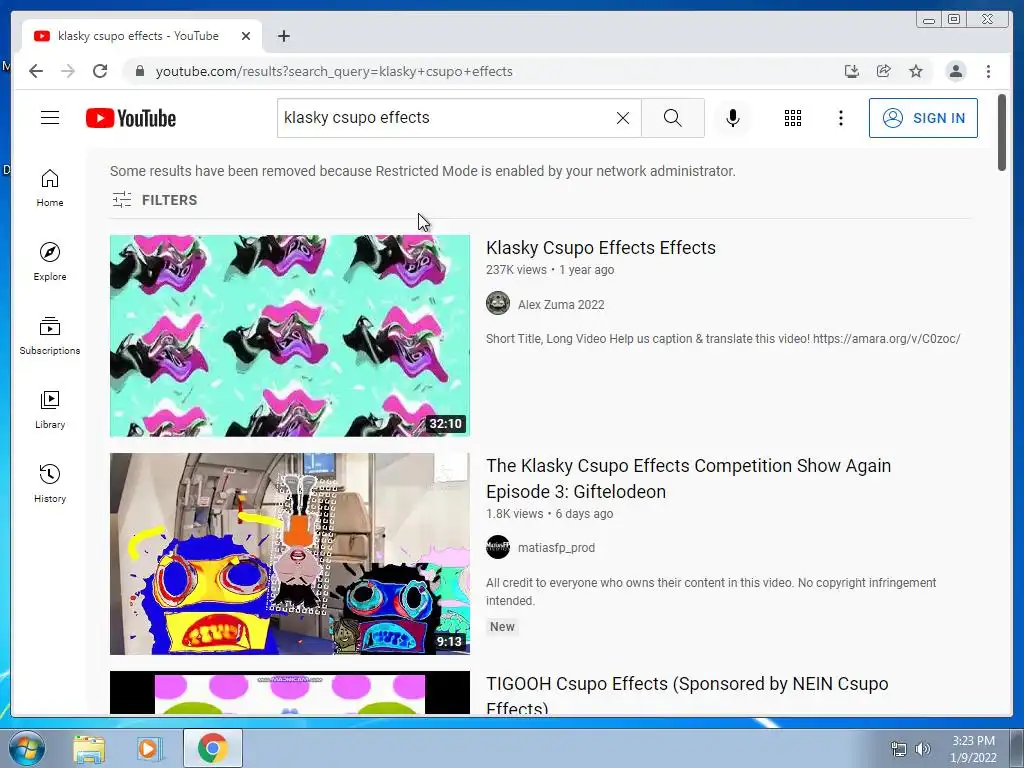Viewport: 1024px width, 768px height.
Task: Open the volume control in system tray
Action: (x=923, y=749)
